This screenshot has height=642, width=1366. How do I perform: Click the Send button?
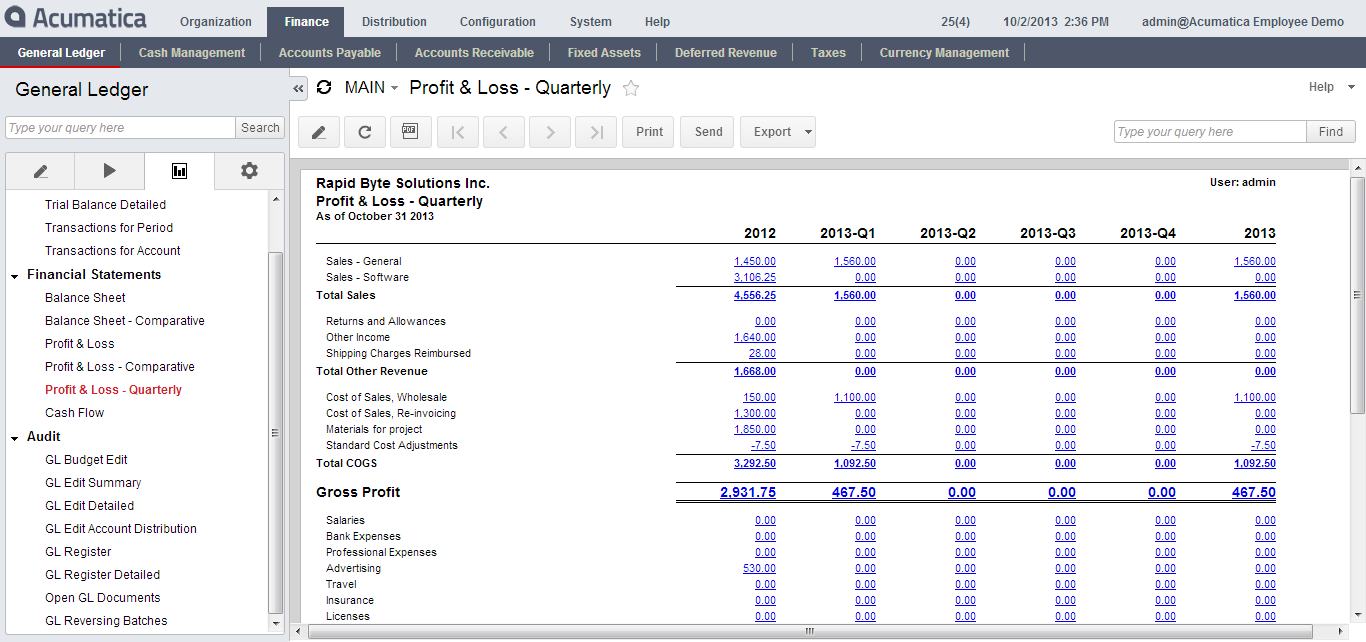pos(708,132)
